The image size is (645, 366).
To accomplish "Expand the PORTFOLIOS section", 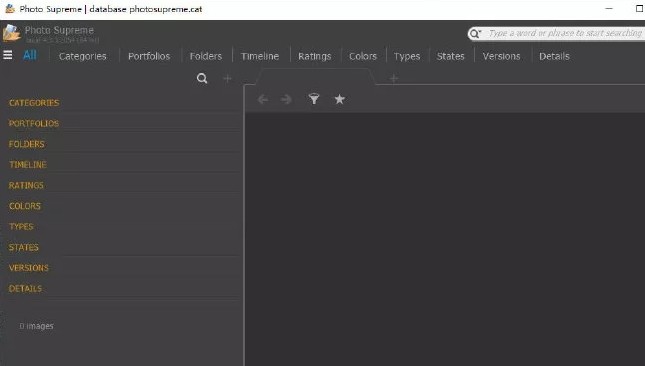I will point(34,123).
